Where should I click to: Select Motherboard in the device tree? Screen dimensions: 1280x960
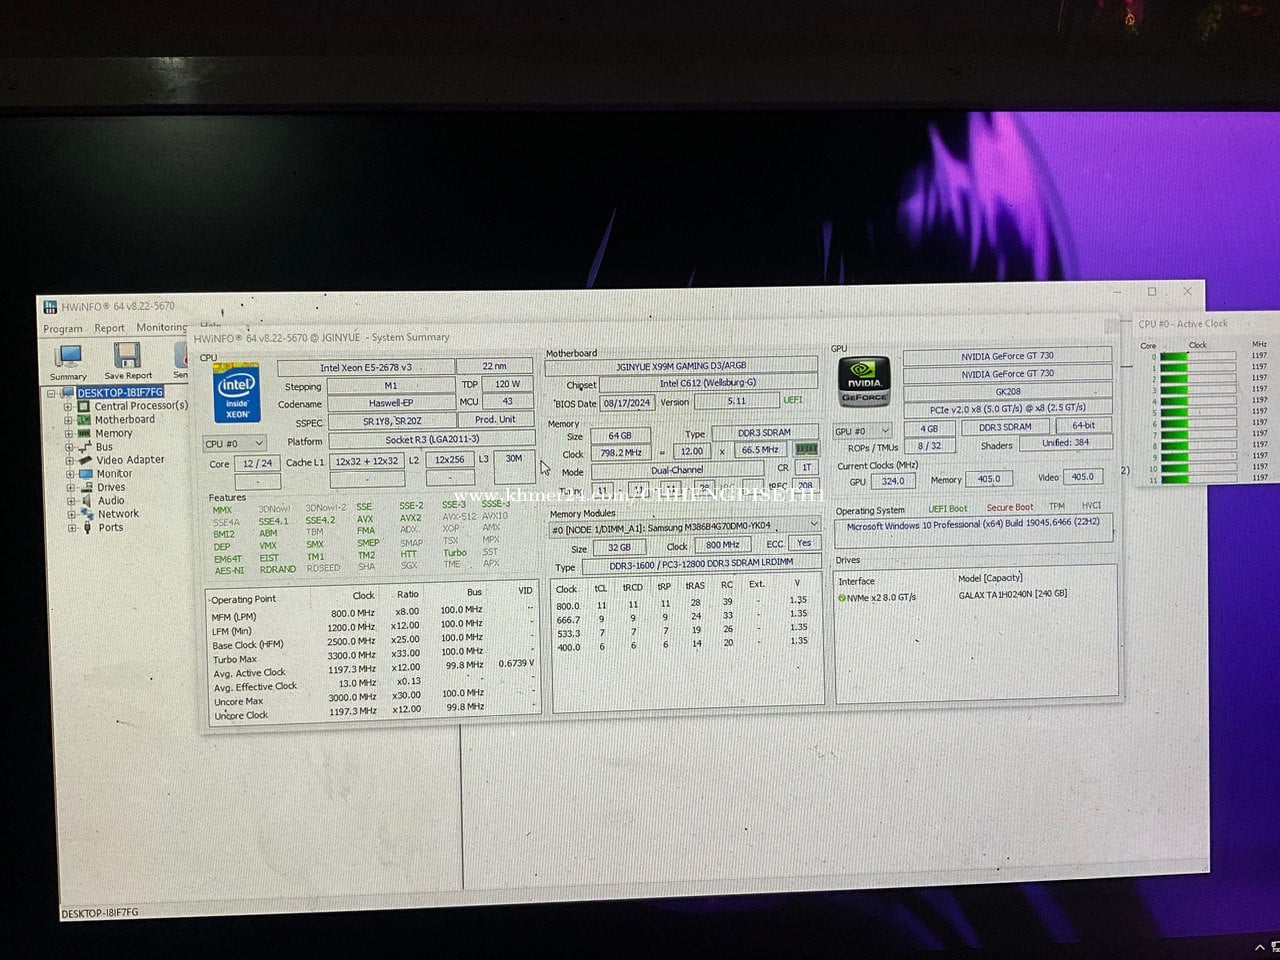coord(124,420)
